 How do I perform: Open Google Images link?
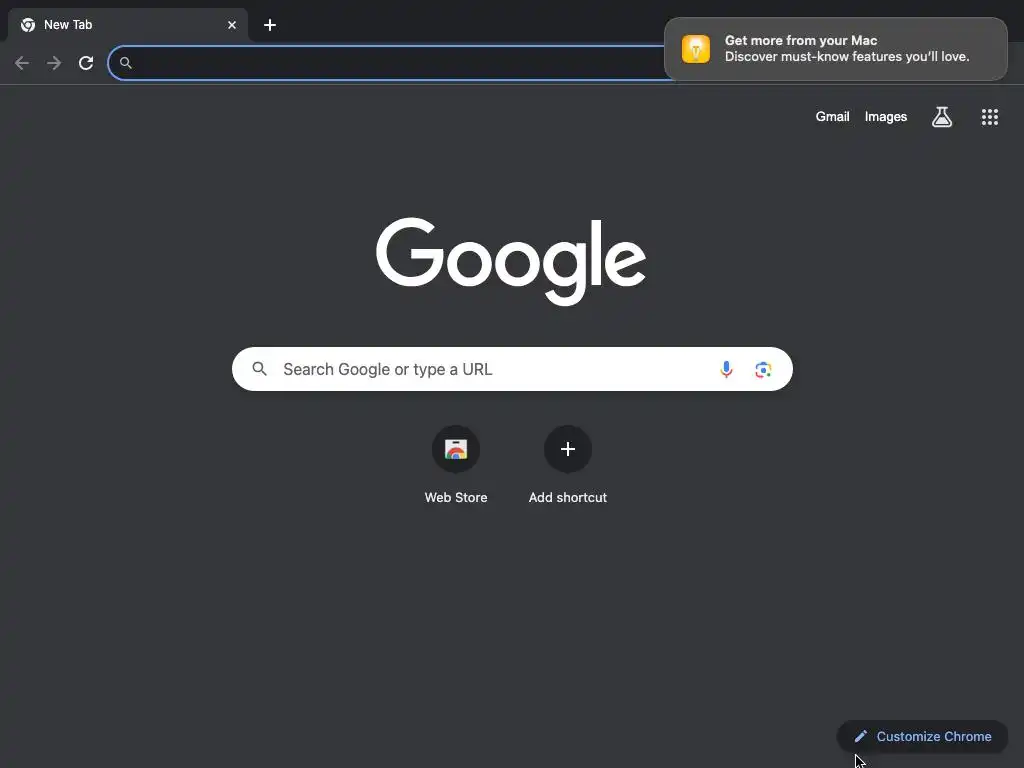[x=886, y=117]
